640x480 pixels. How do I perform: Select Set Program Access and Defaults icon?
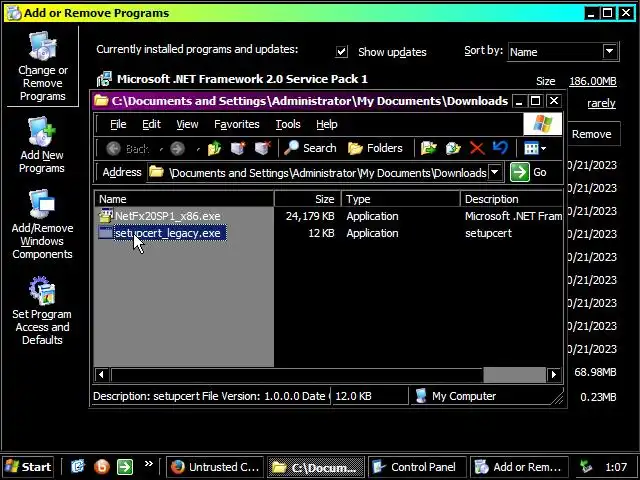tap(42, 311)
